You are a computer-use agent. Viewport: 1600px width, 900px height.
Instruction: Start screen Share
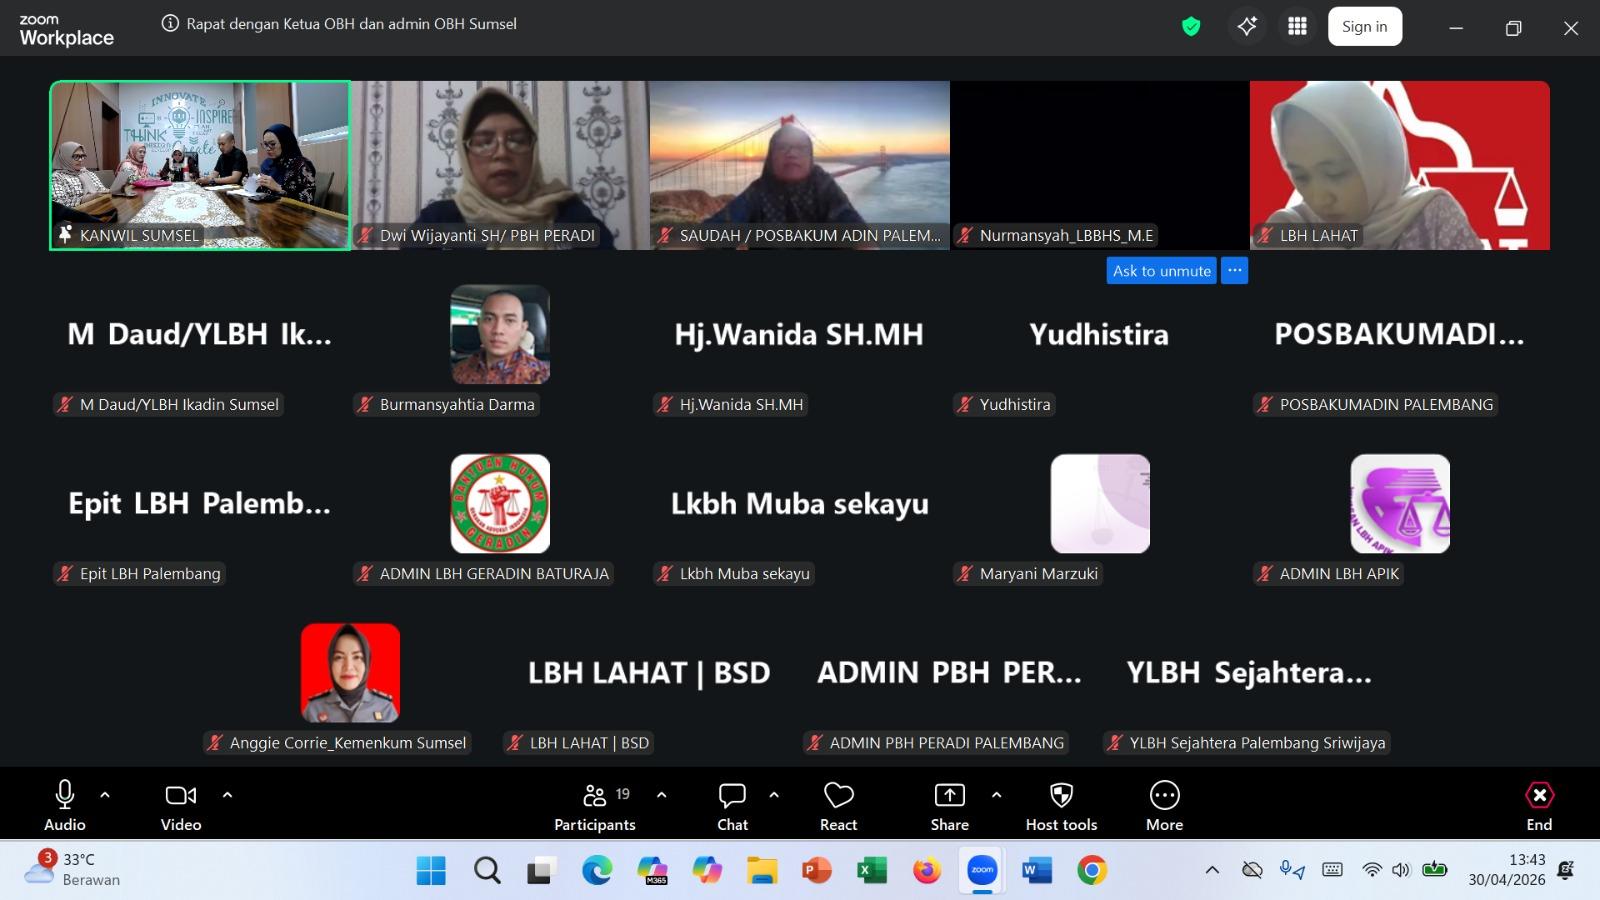point(949,805)
